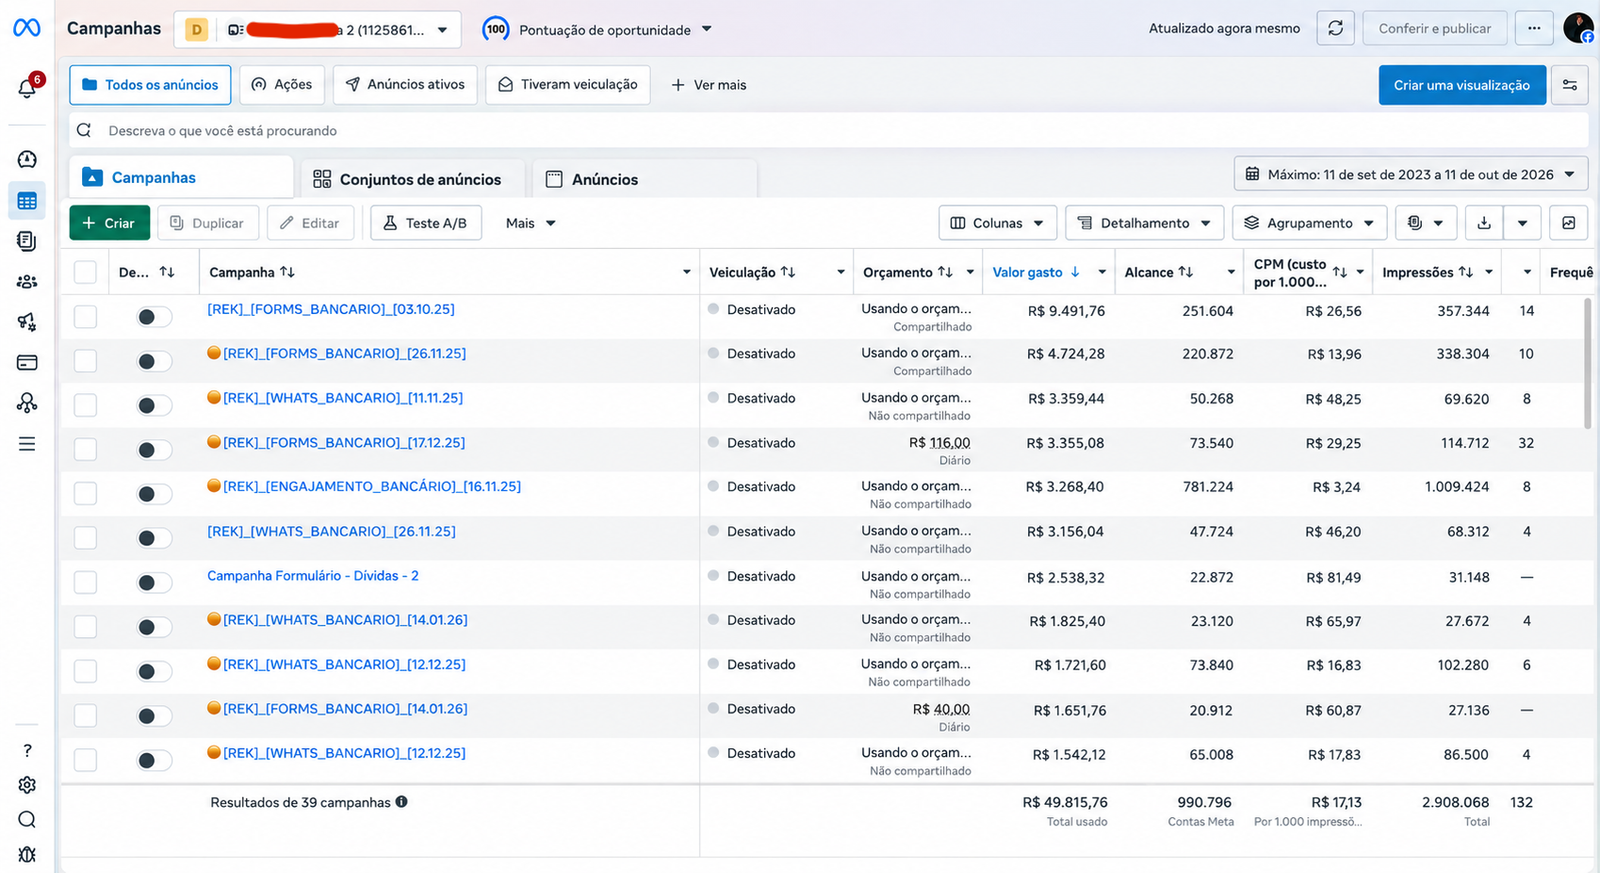Click the megaphone megaphone-settings sidebar icon

[x=27, y=322]
